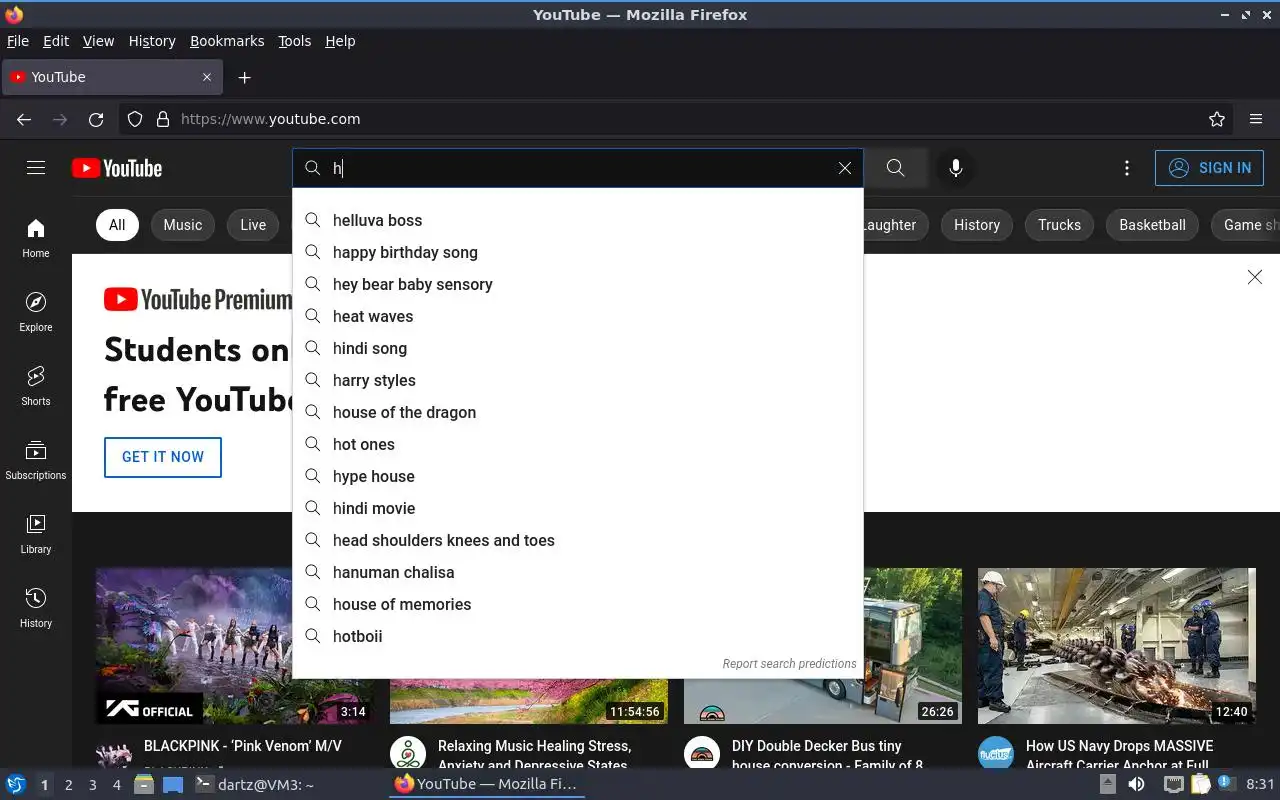Open the BLACKPINK Pink Venom video thumbnail

click(235, 646)
